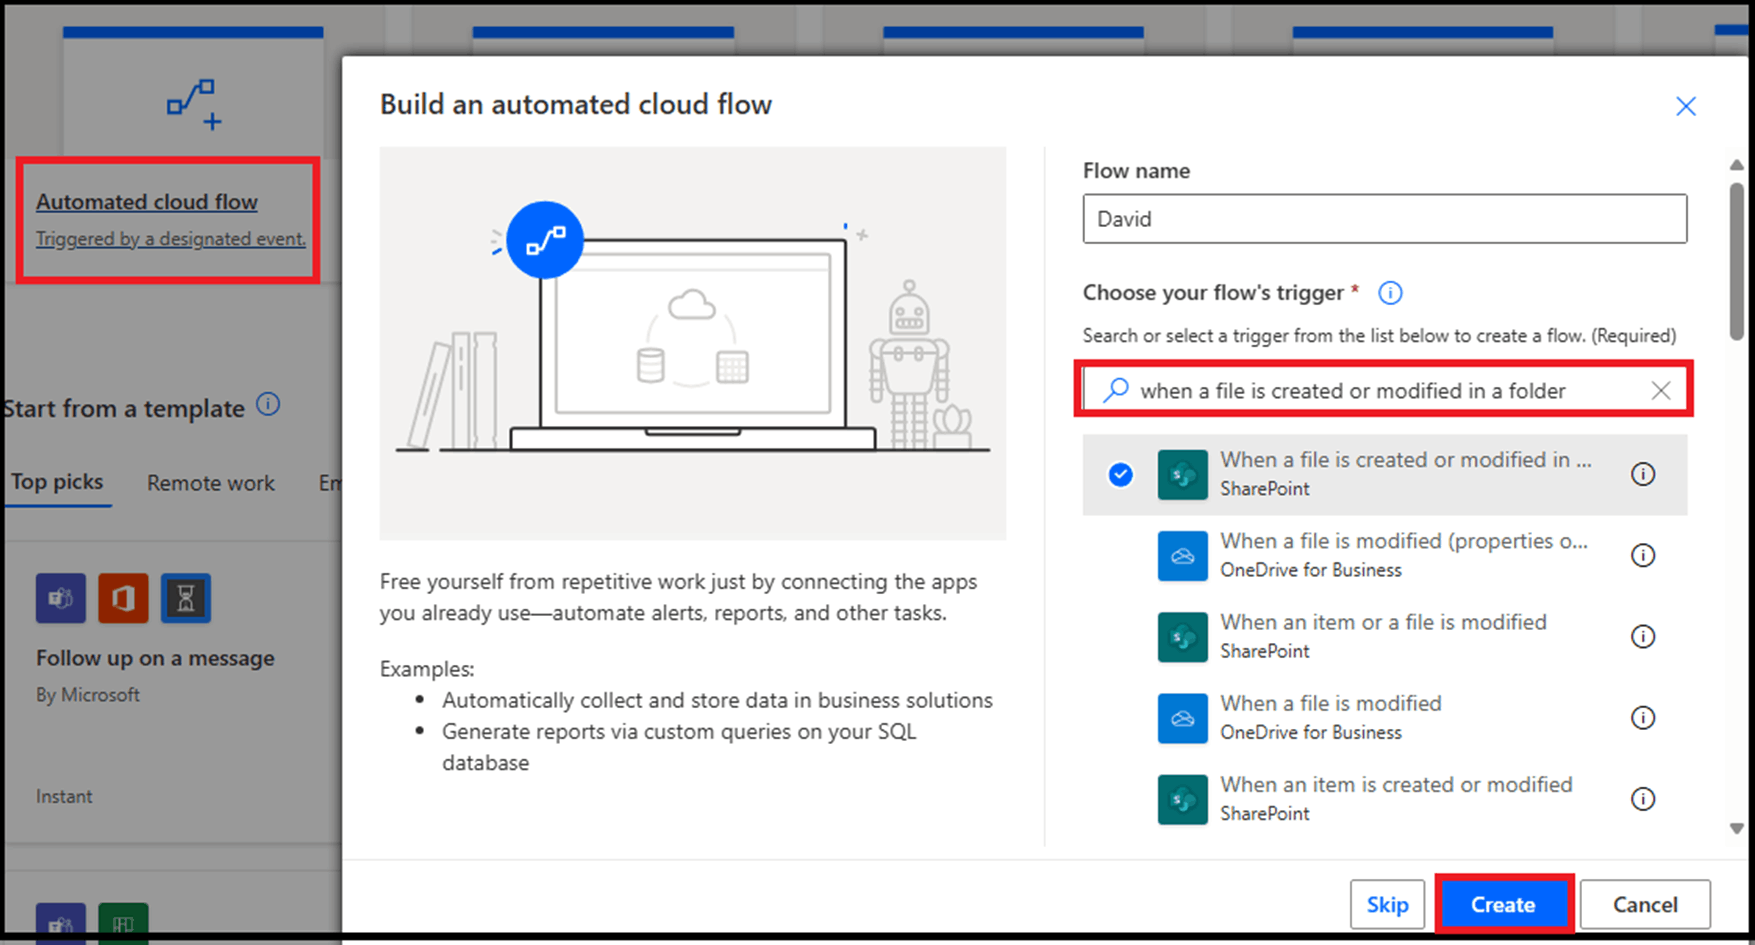The width and height of the screenshot is (1755, 945).
Task: Switch to the Top picks tab
Action: click(x=57, y=482)
